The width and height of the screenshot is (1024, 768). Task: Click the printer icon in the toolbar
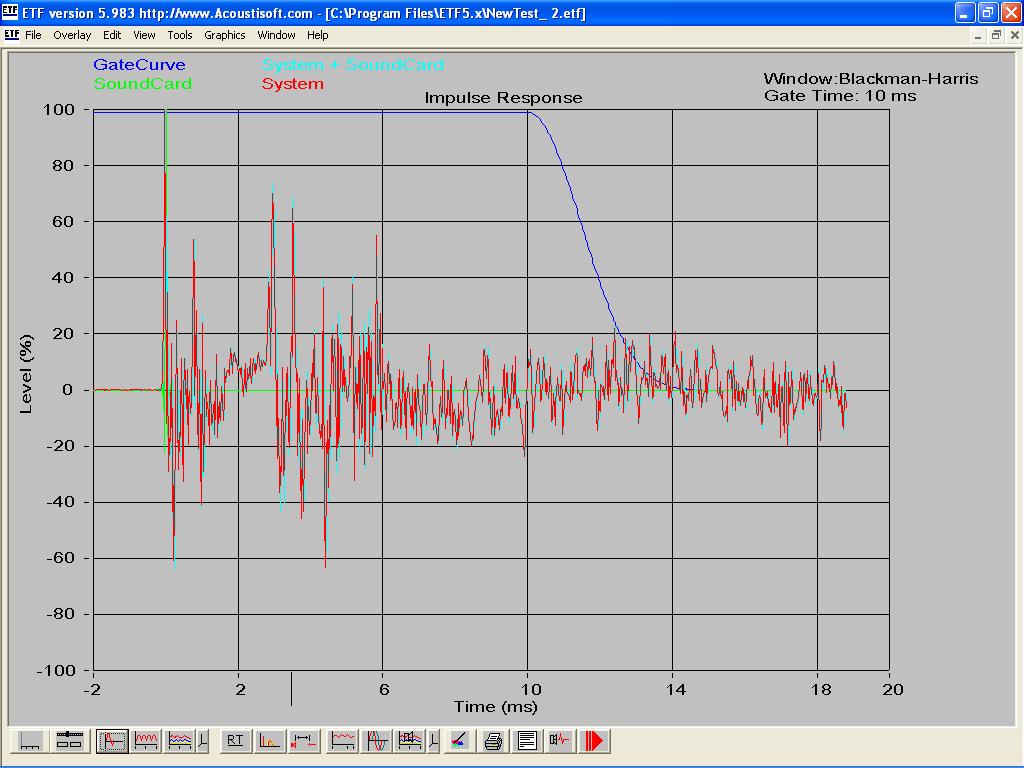point(493,741)
